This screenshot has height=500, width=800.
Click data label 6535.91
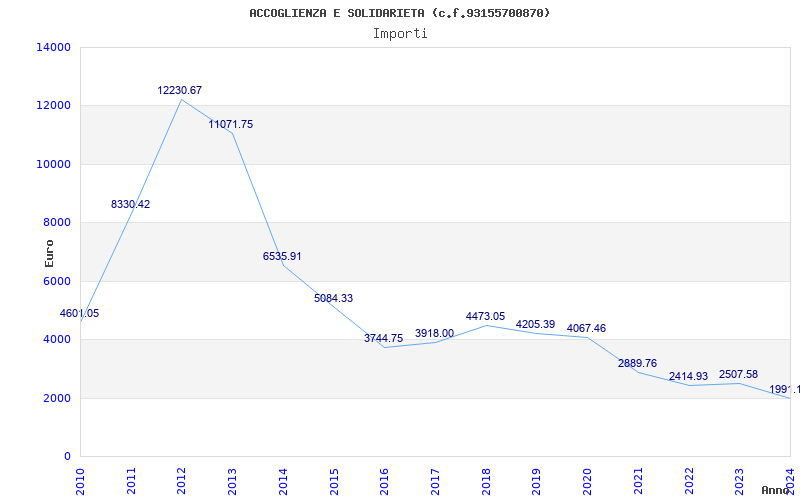pyautogui.click(x=282, y=257)
